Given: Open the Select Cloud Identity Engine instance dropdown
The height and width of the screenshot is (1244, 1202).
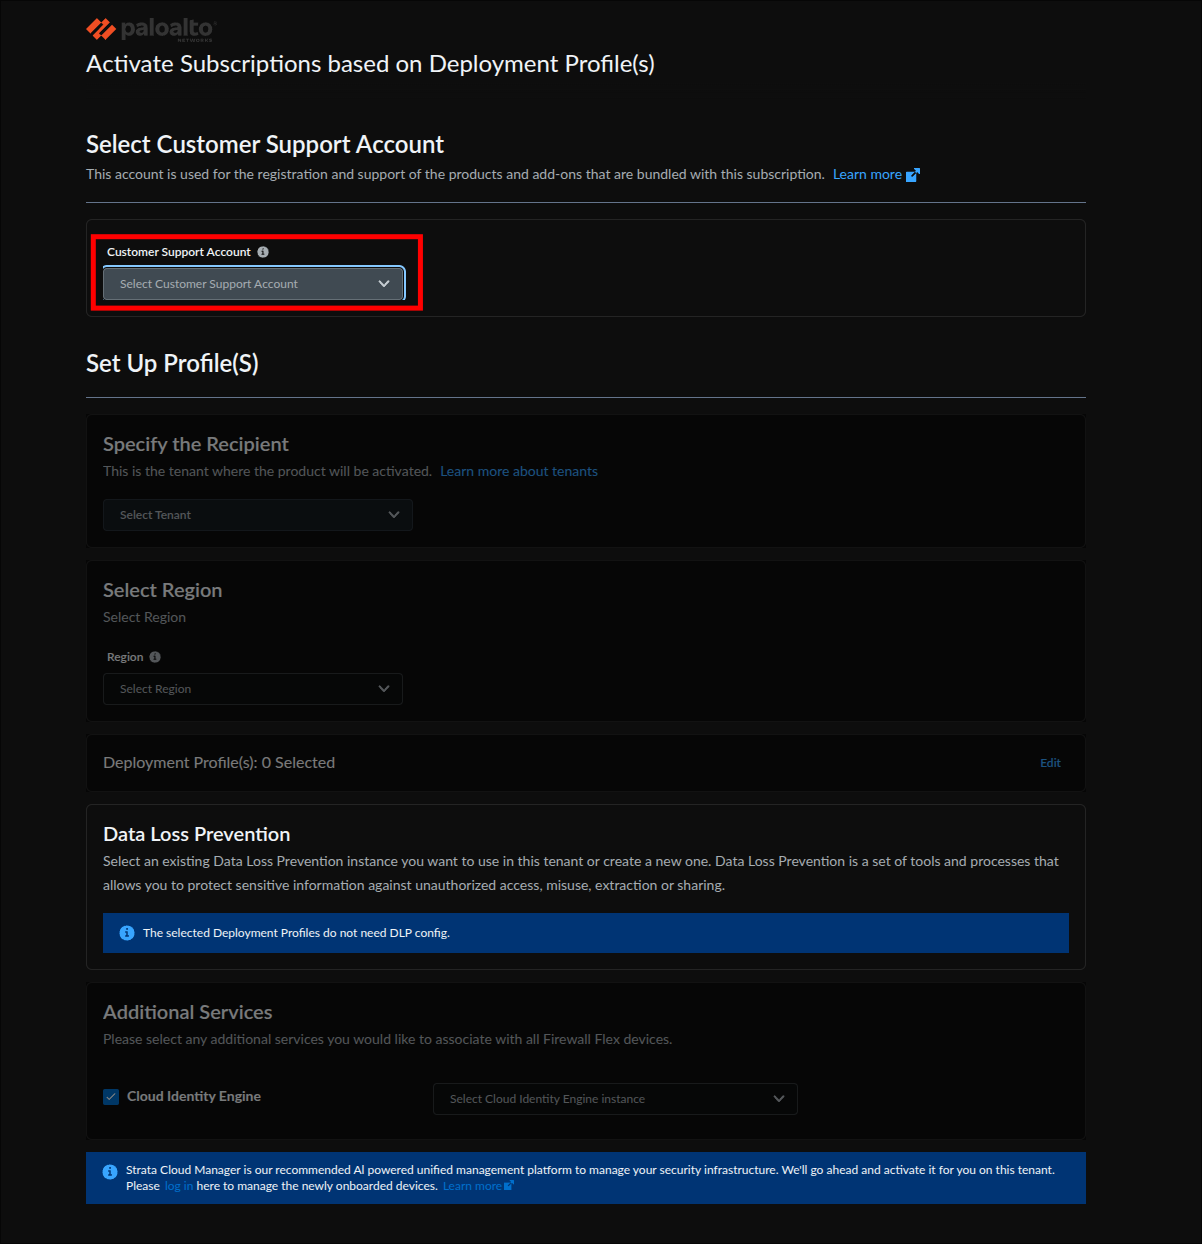Looking at the screenshot, I should pyautogui.click(x=615, y=1099).
